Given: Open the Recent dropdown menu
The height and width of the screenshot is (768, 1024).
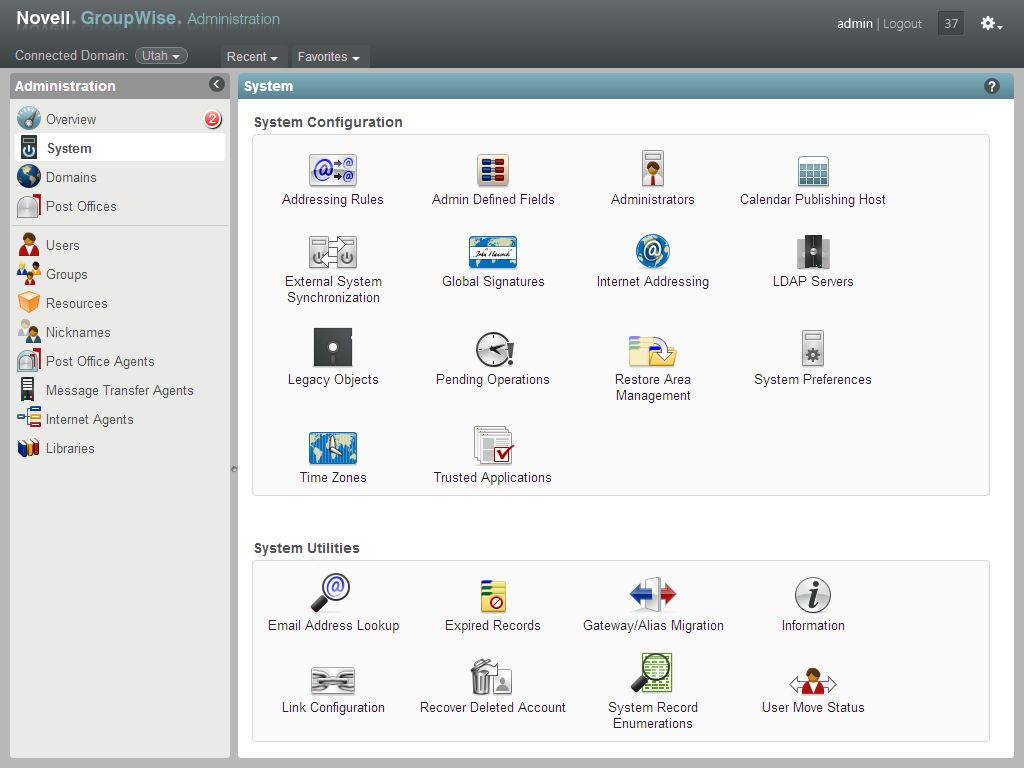Looking at the screenshot, I should click(x=252, y=57).
